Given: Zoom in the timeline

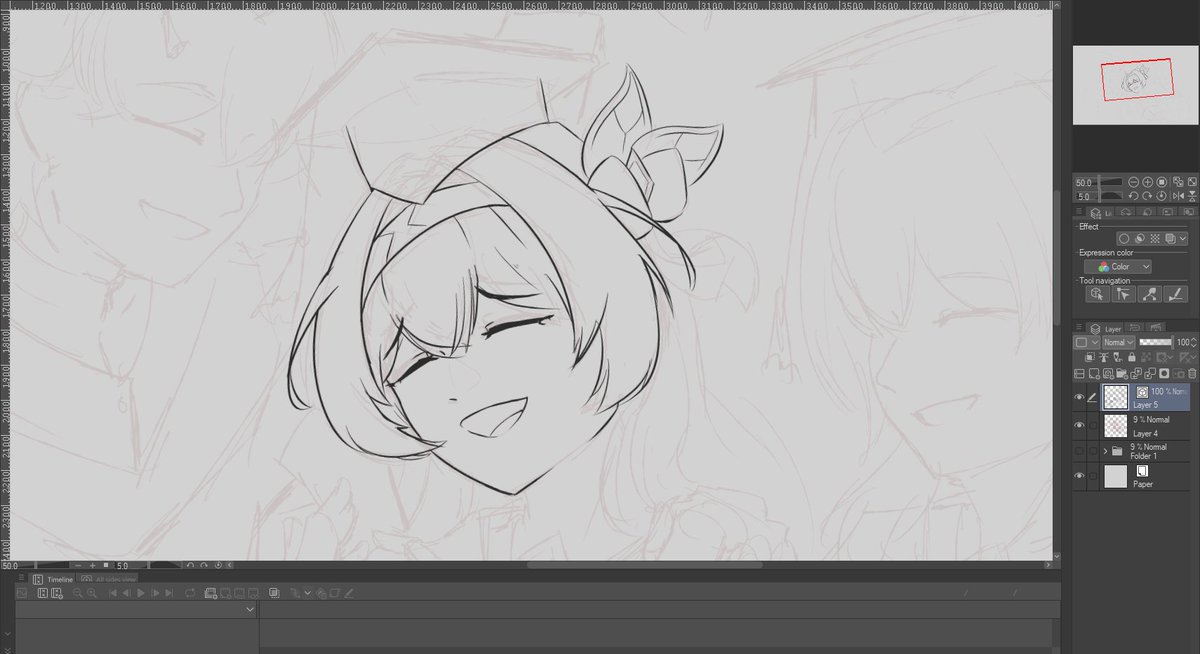Looking at the screenshot, I should [x=92, y=593].
